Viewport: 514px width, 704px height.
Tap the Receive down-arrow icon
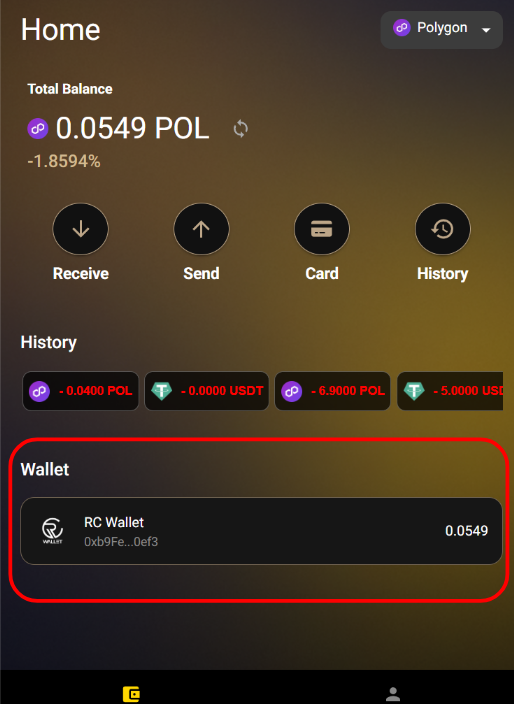[81, 229]
